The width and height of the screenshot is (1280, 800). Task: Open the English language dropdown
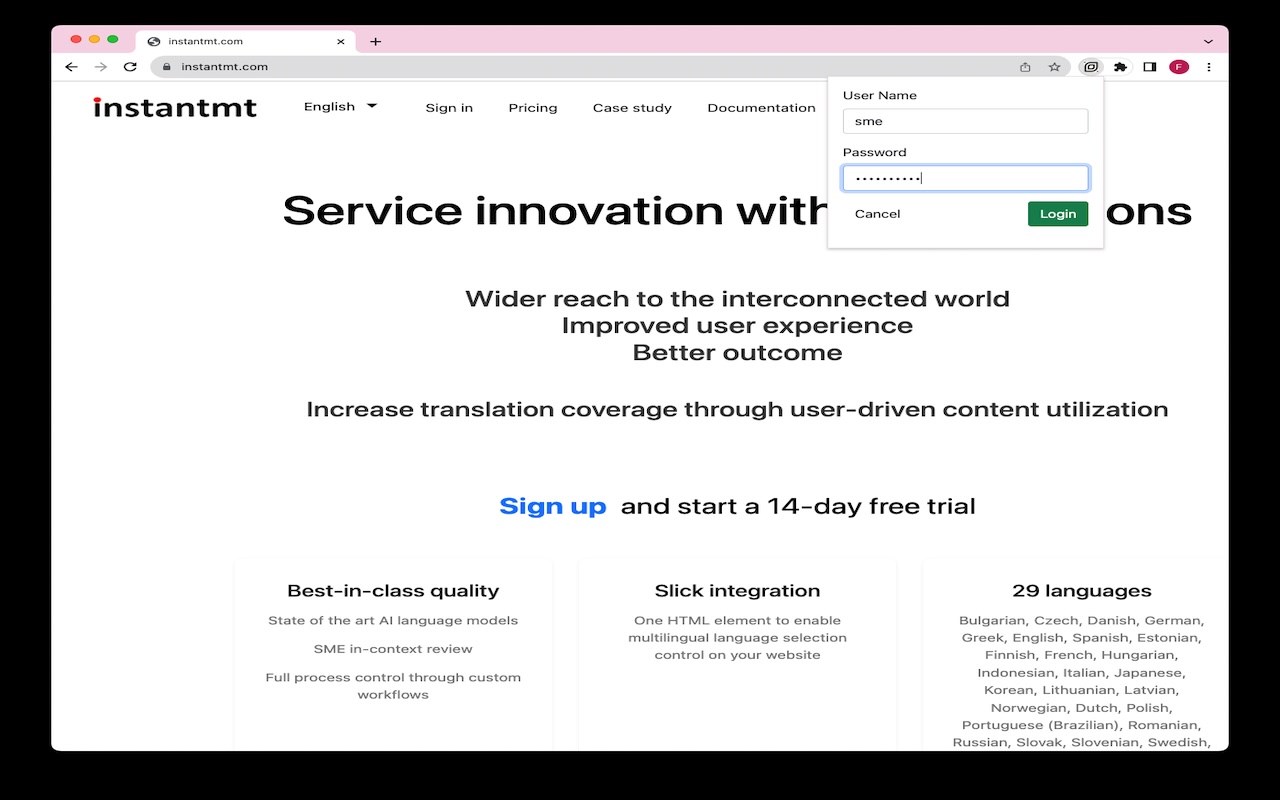tap(340, 106)
